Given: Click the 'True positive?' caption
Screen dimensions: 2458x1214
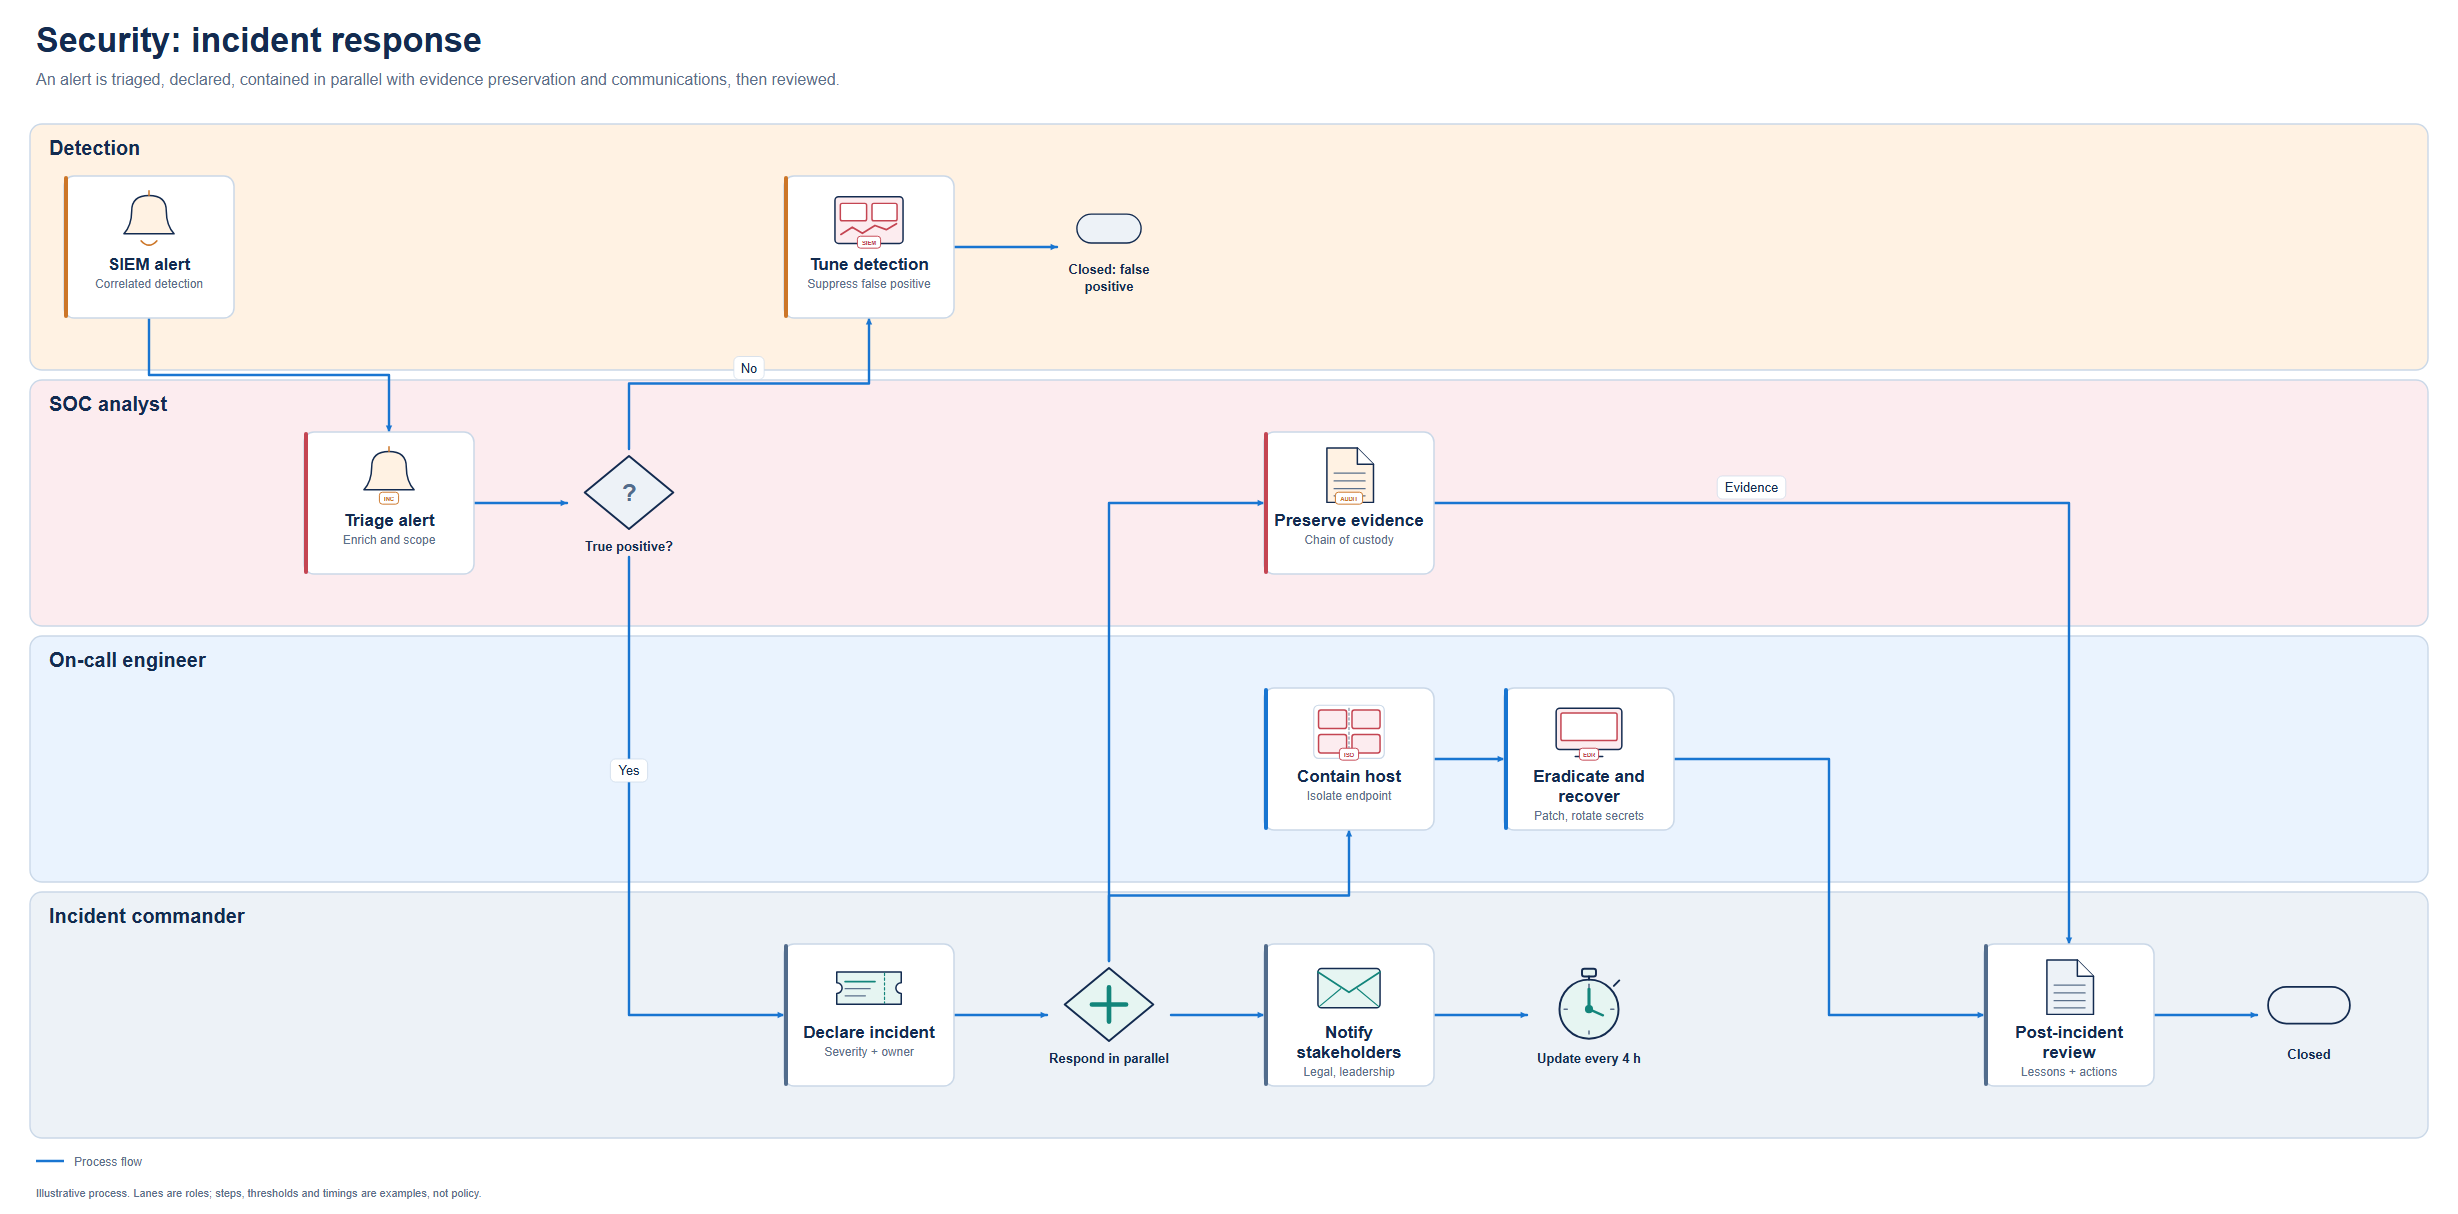Looking at the screenshot, I should tap(629, 546).
